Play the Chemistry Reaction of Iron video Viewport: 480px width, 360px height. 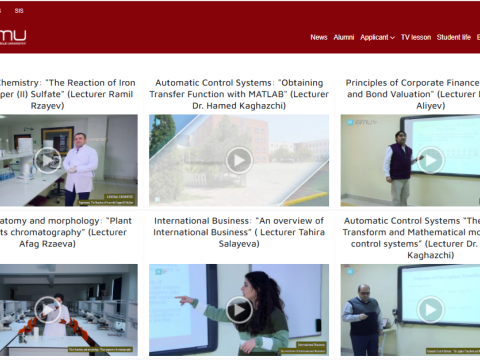click(x=48, y=160)
